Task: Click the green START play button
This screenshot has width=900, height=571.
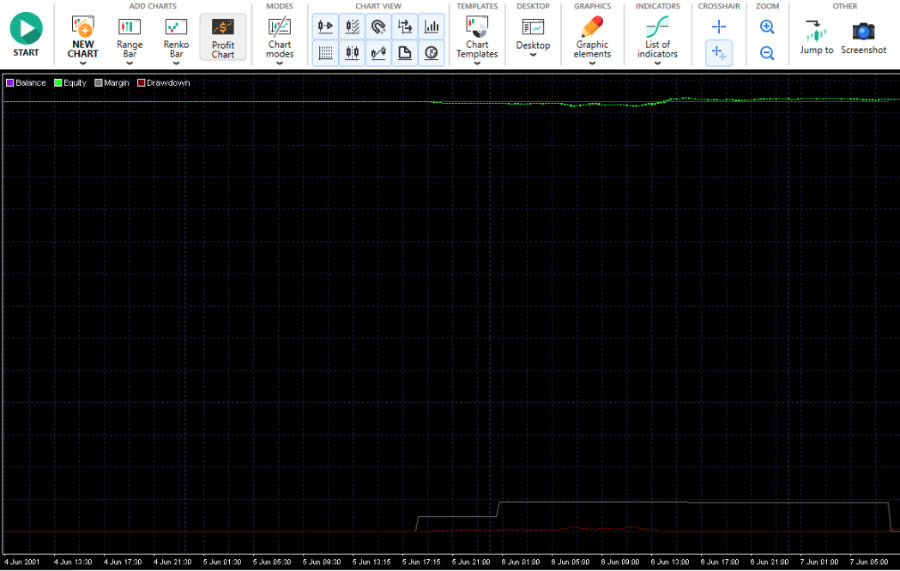Action: (26, 28)
